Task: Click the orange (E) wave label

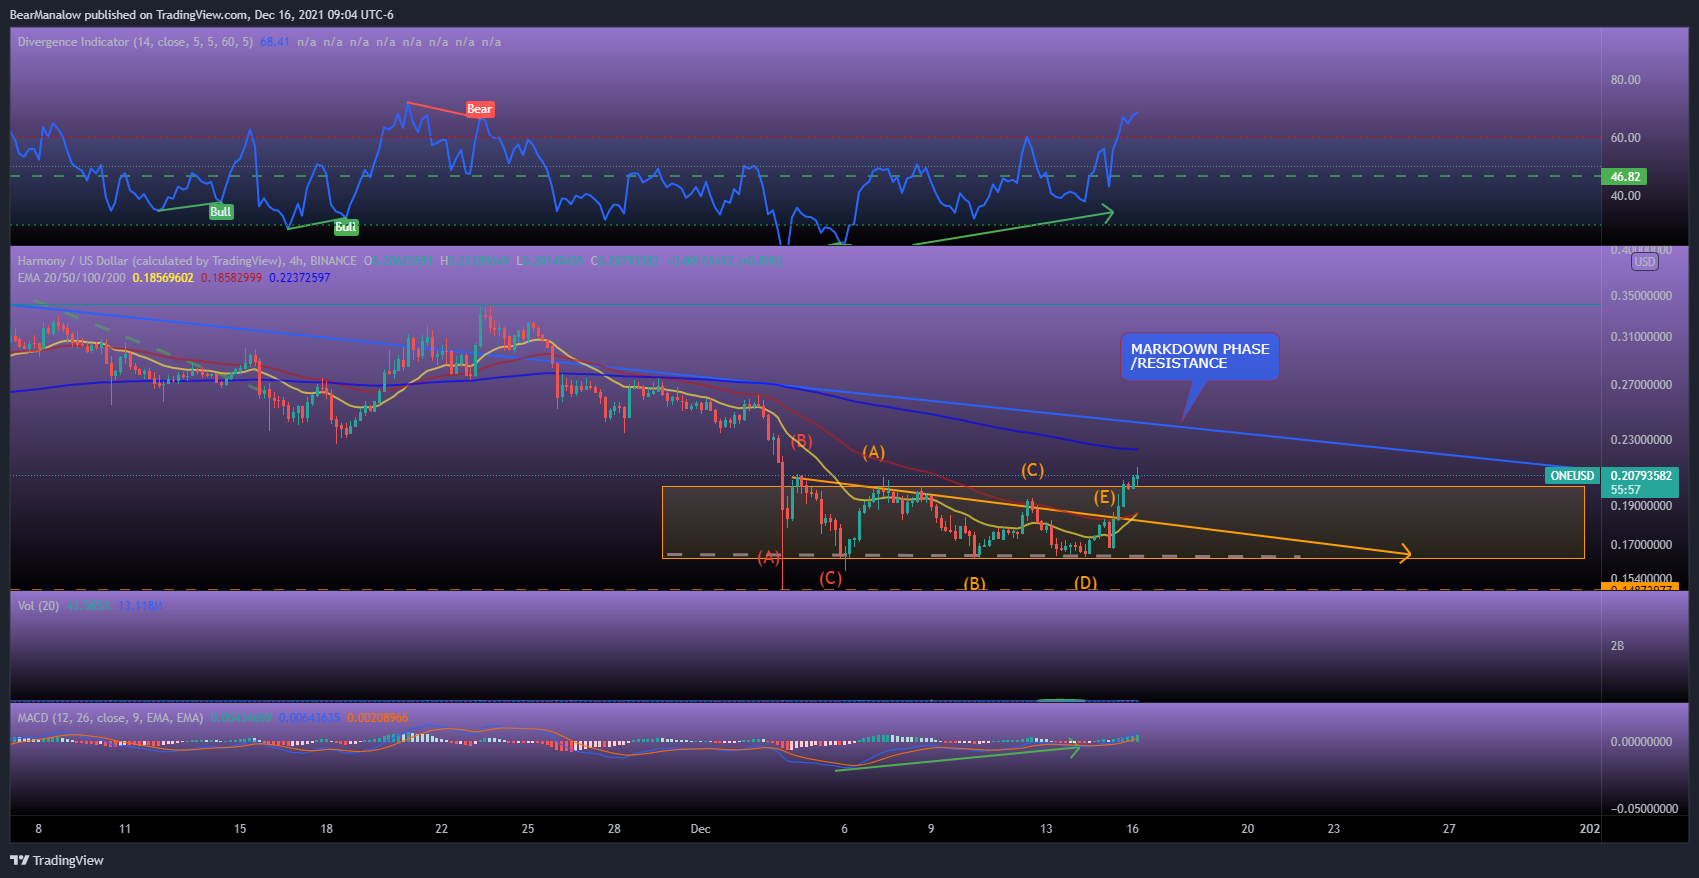Action: (x=1104, y=497)
